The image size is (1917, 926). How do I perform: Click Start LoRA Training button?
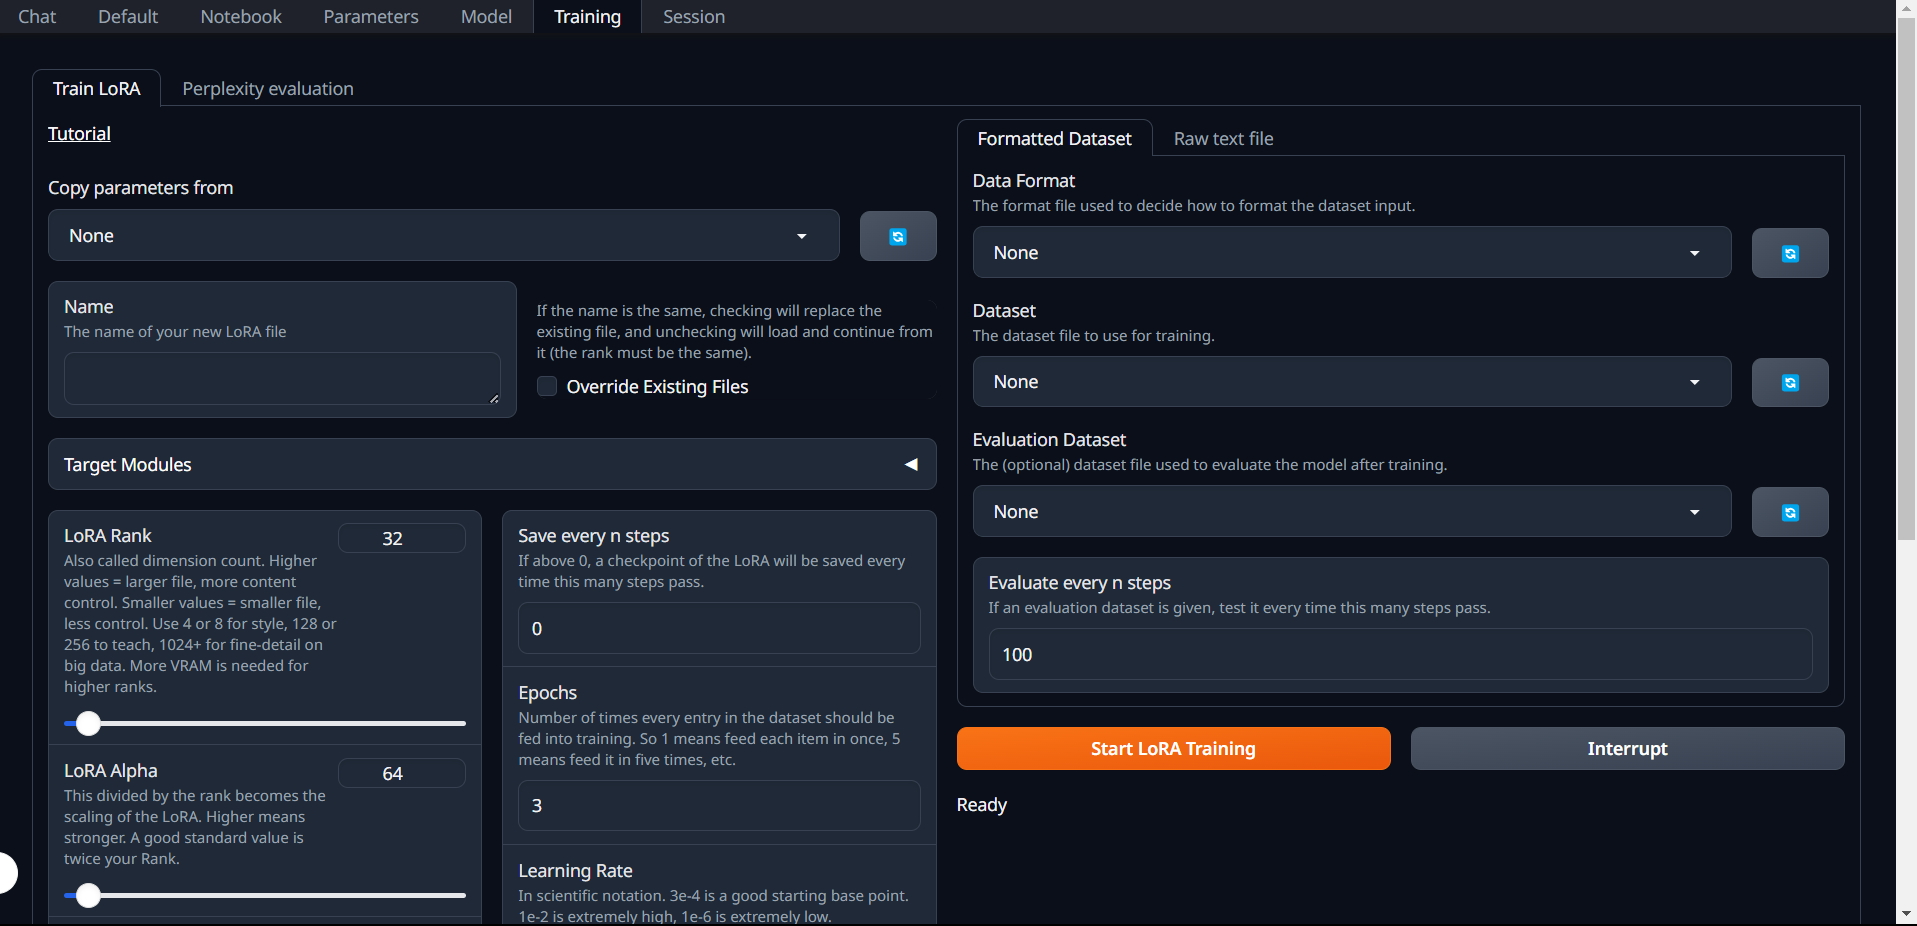[x=1172, y=749]
